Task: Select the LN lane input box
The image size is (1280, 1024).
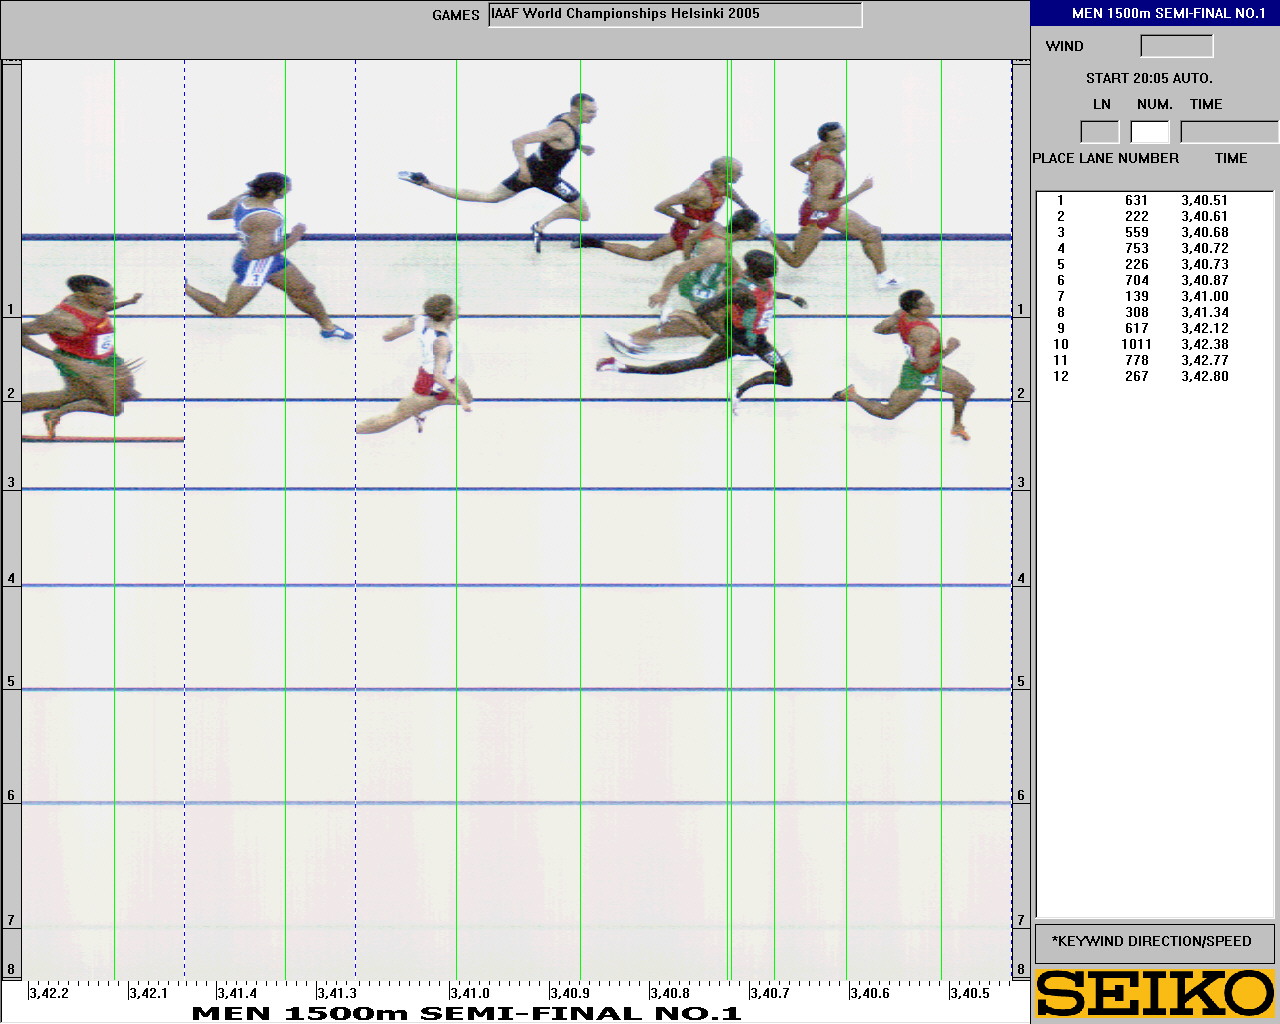Action: (x=1100, y=132)
